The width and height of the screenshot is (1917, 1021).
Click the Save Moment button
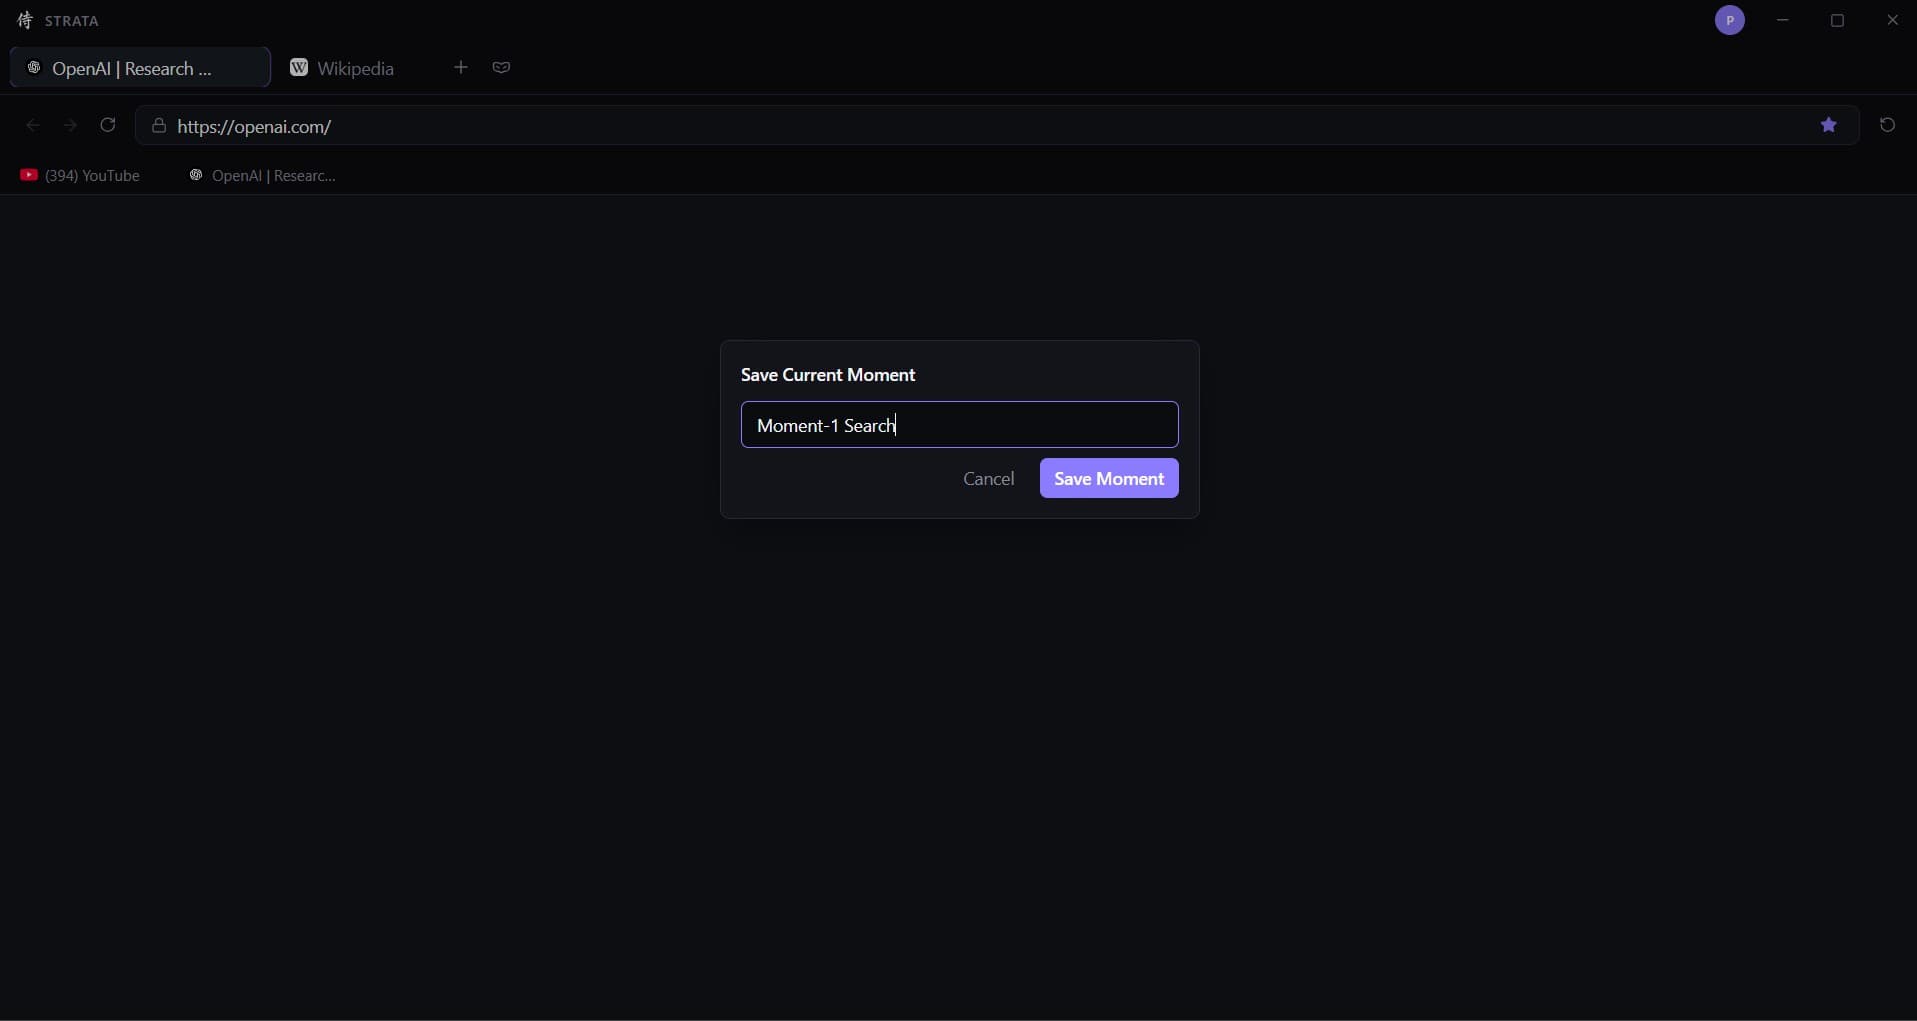[x=1109, y=478]
